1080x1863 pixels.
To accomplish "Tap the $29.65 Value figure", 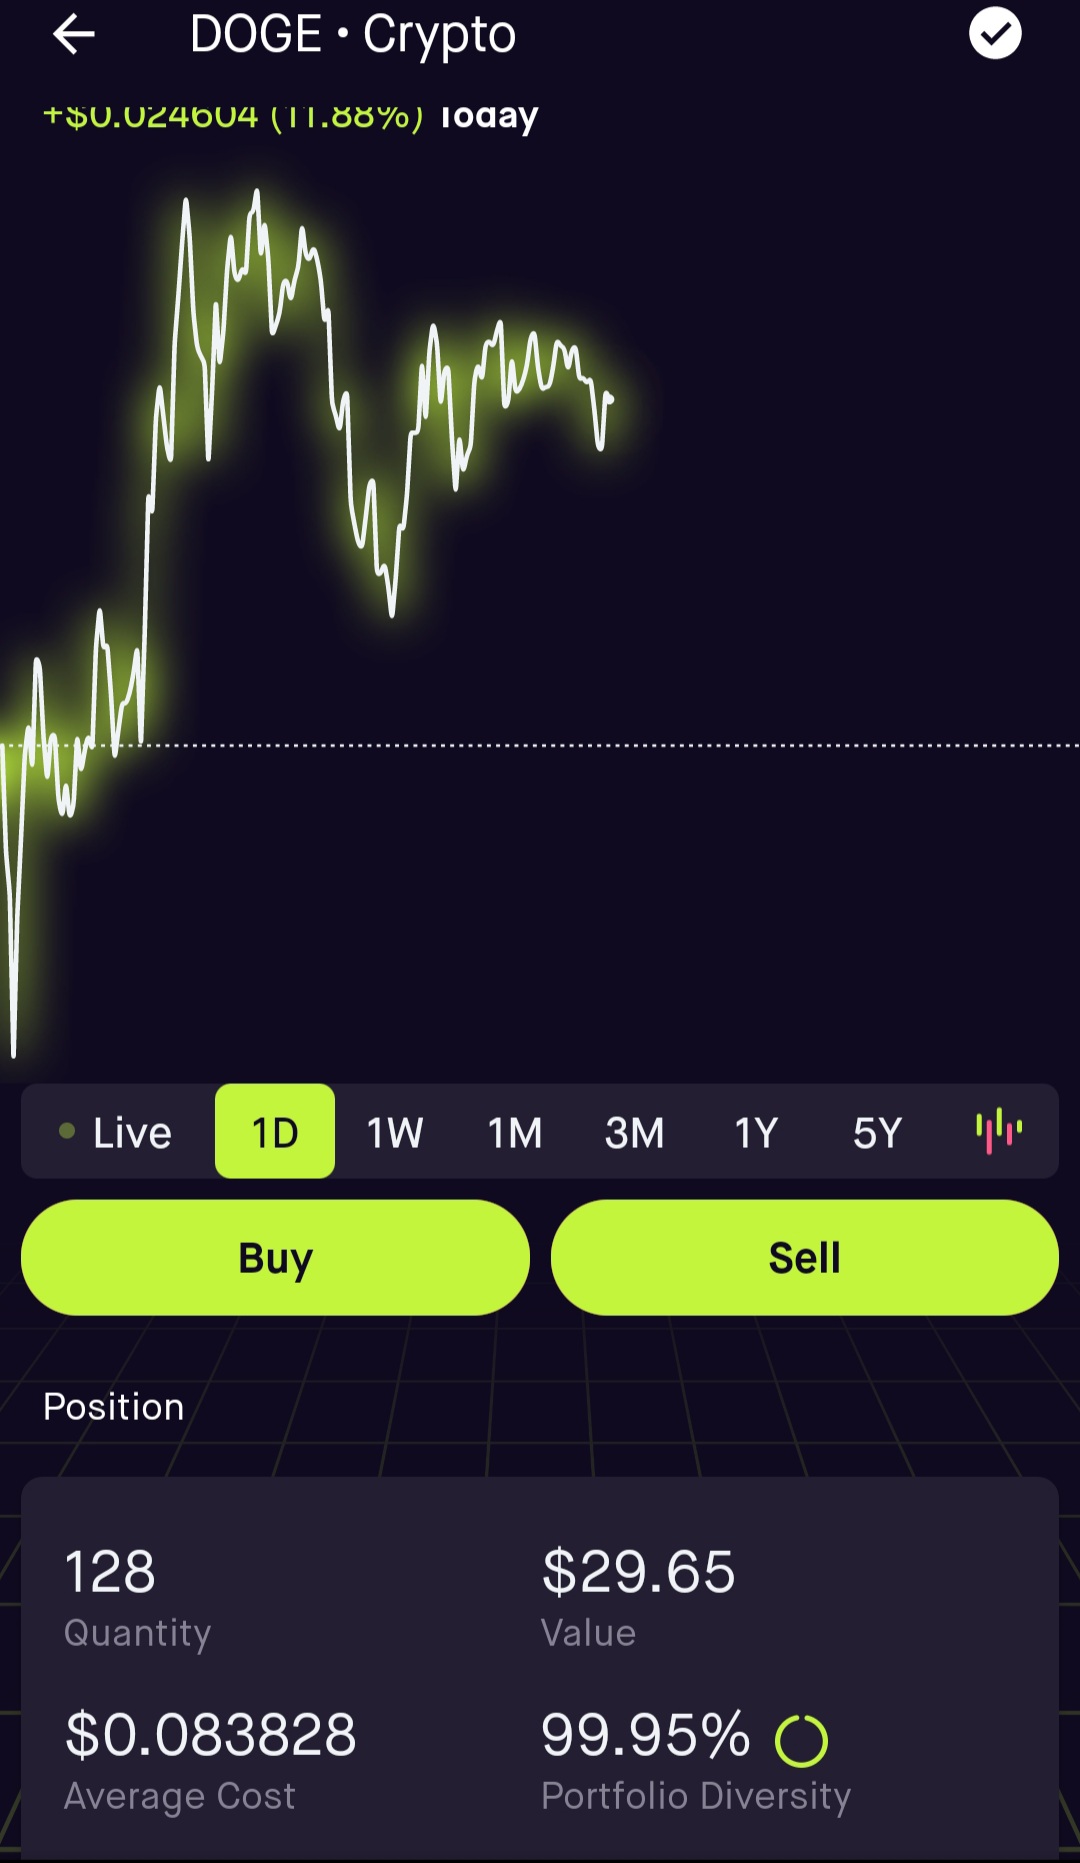I will [x=638, y=1571].
